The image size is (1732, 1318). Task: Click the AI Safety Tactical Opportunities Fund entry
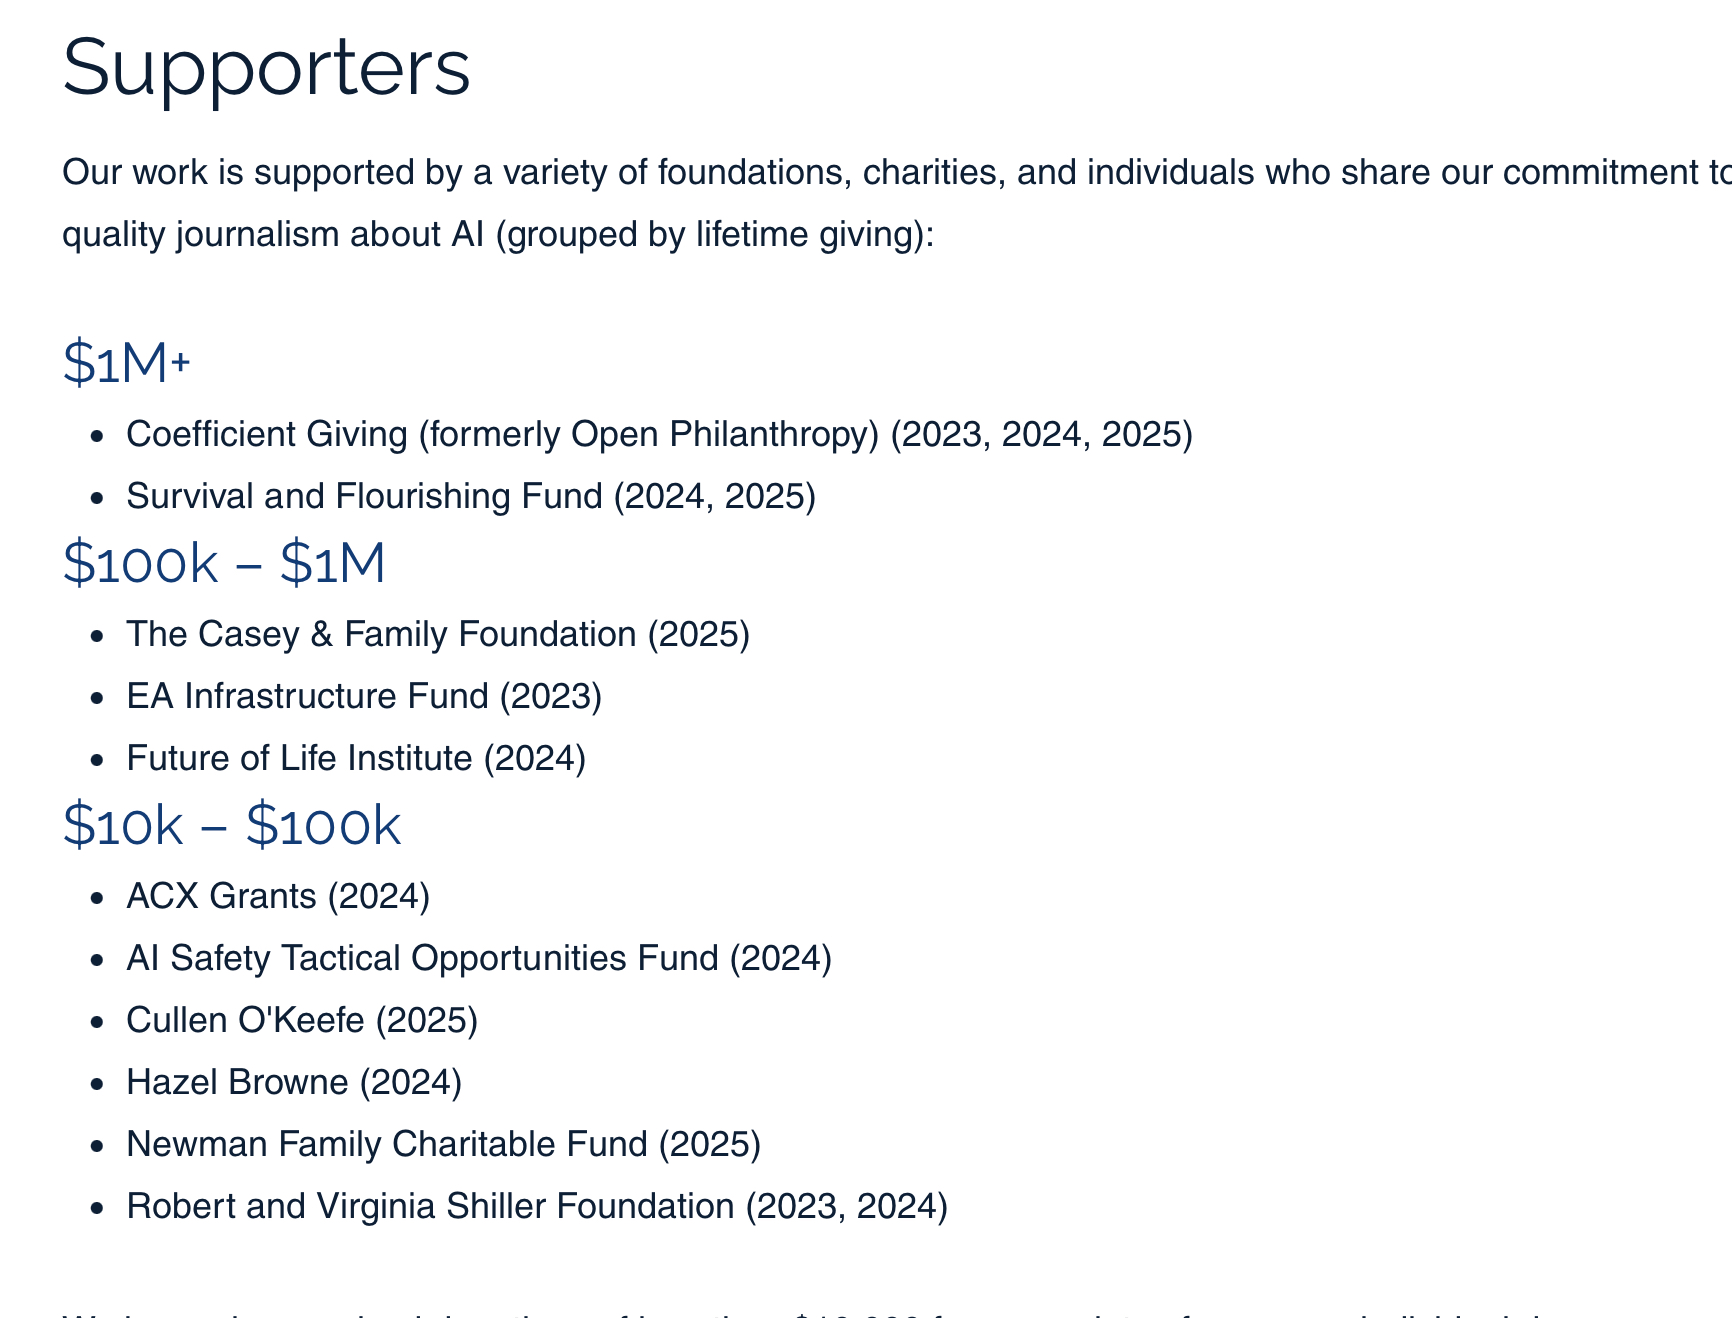(478, 959)
